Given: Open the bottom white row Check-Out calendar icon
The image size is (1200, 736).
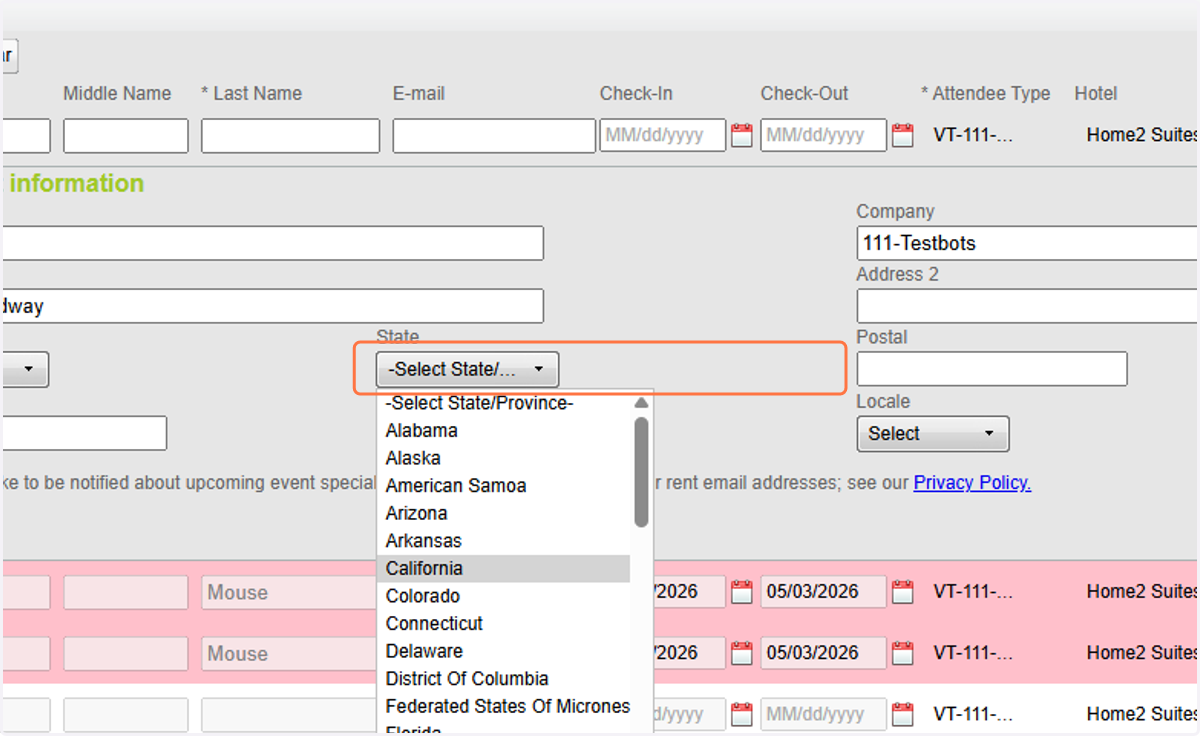Looking at the screenshot, I should click(x=902, y=715).
